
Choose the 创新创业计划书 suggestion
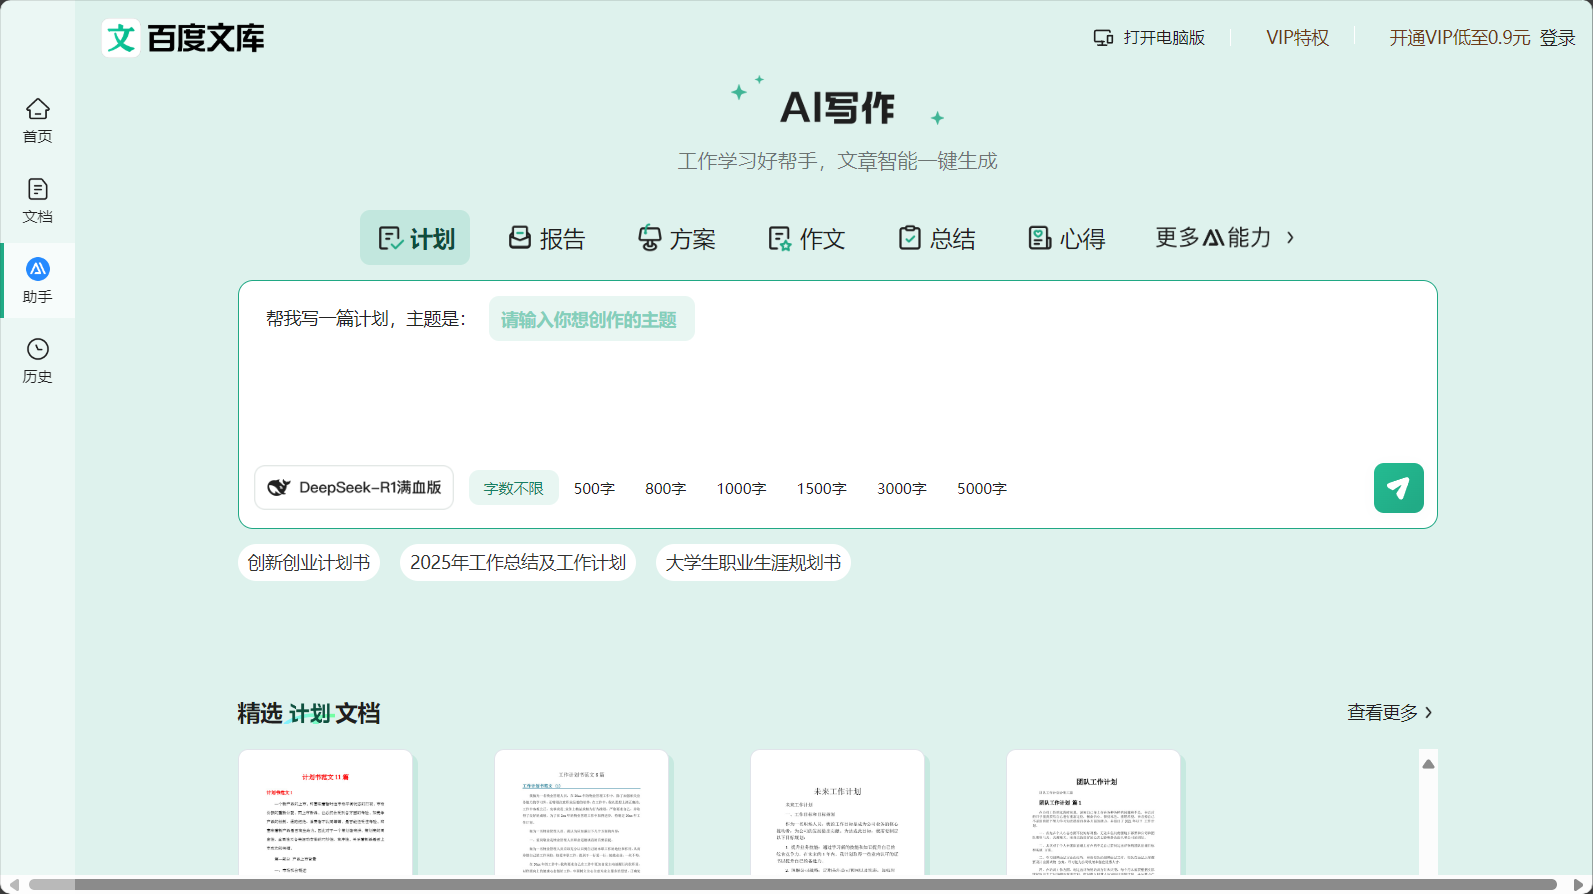[x=309, y=563]
